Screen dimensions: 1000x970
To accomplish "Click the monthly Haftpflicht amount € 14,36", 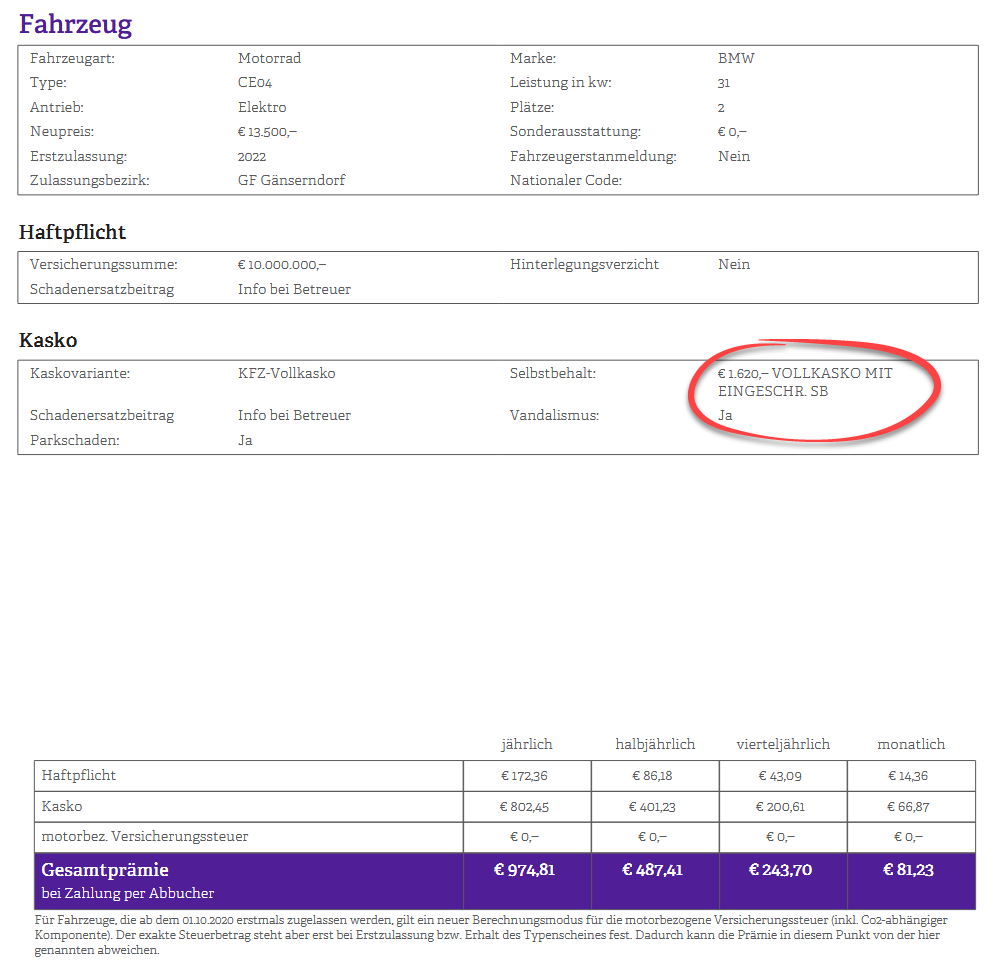I will [x=911, y=776].
